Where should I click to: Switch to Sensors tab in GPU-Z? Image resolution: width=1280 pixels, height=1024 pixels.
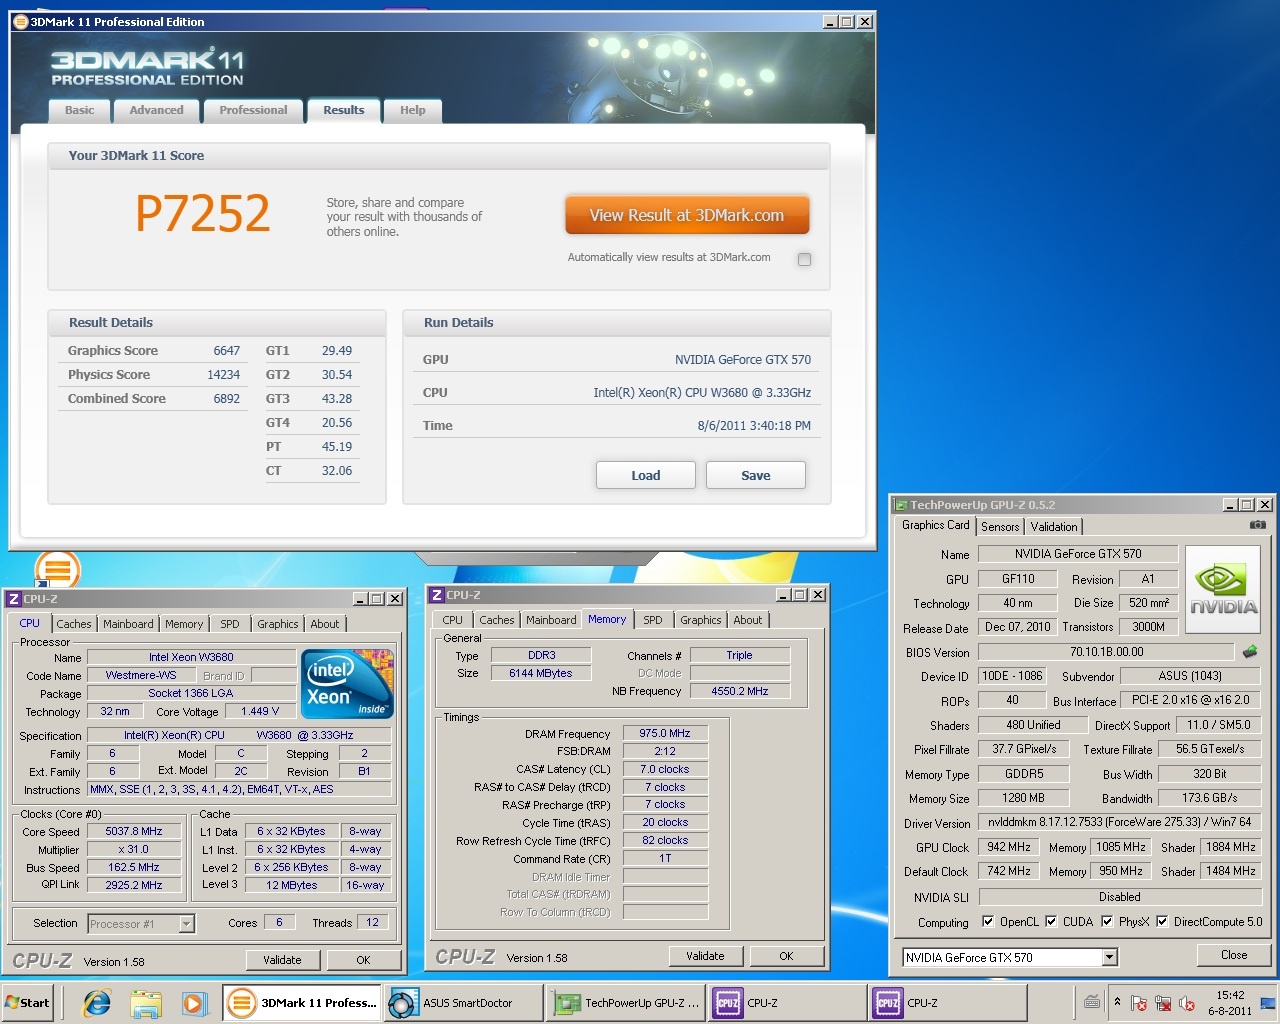(x=1000, y=527)
